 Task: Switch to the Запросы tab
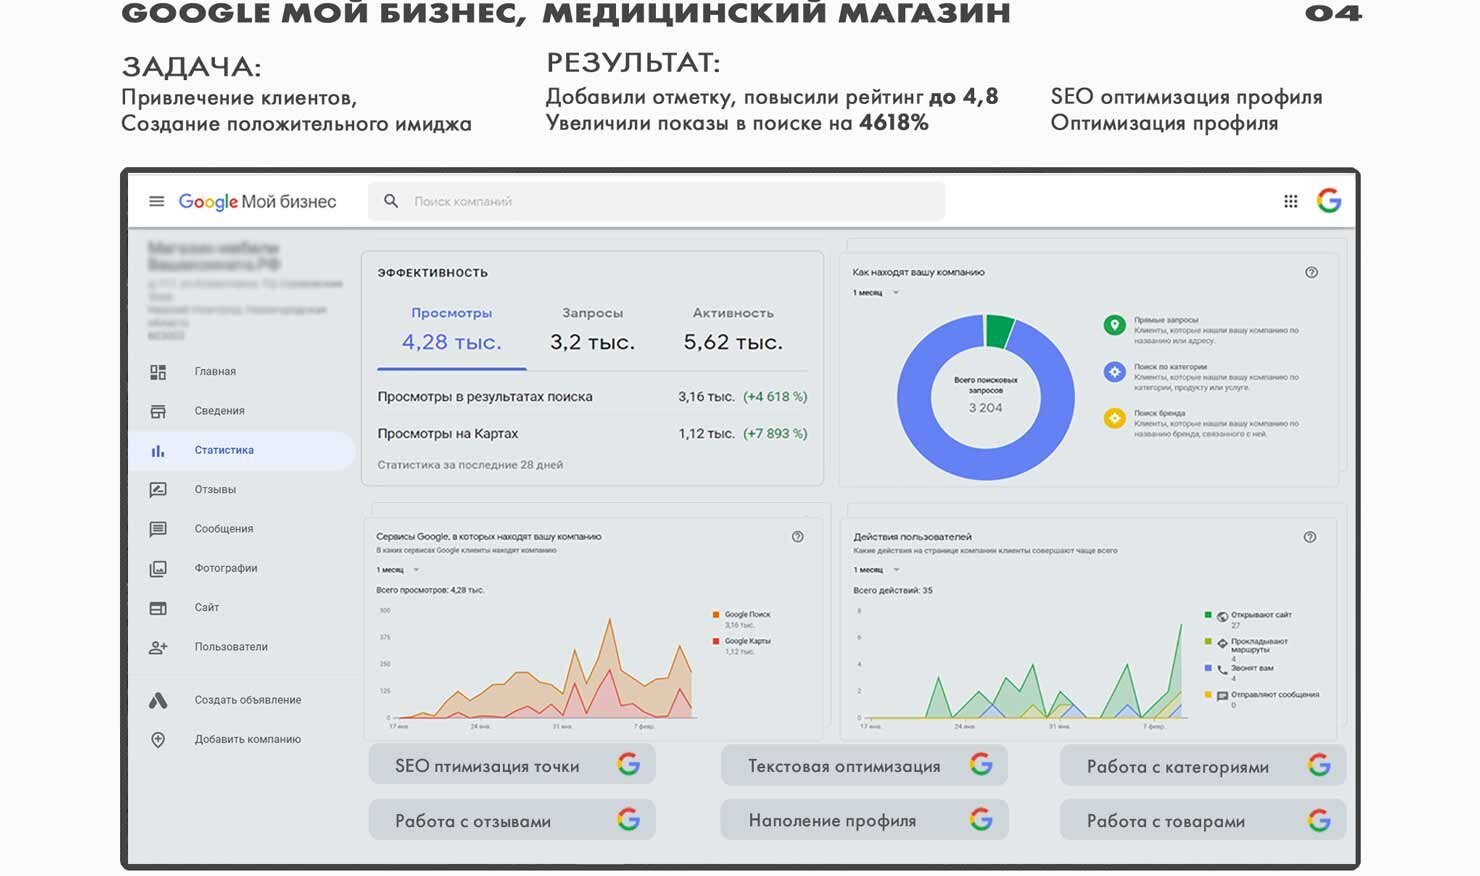coord(592,330)
